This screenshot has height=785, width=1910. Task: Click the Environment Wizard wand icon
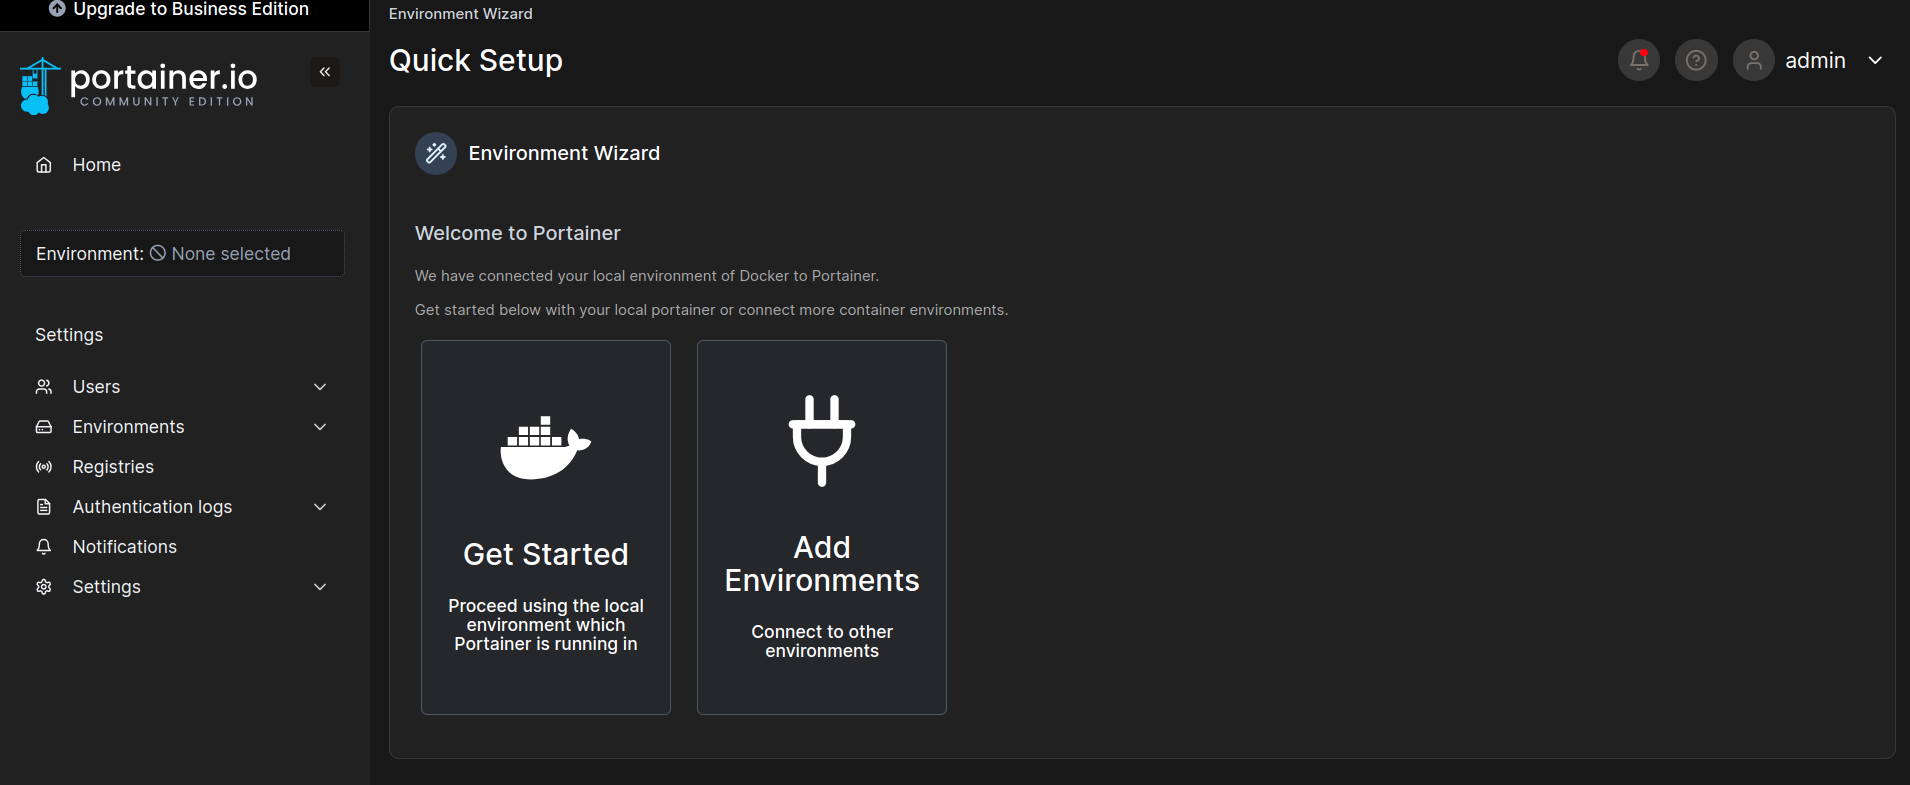(436, 153)
